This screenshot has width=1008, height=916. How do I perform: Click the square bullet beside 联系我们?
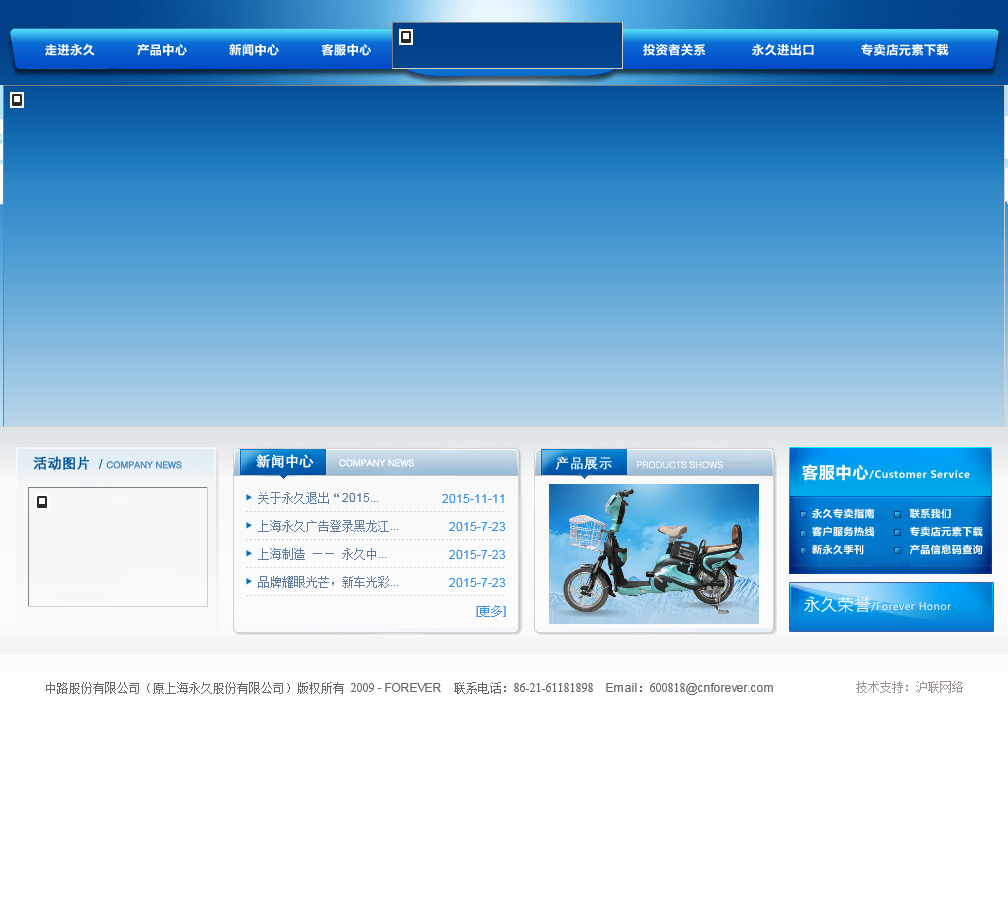897,514
